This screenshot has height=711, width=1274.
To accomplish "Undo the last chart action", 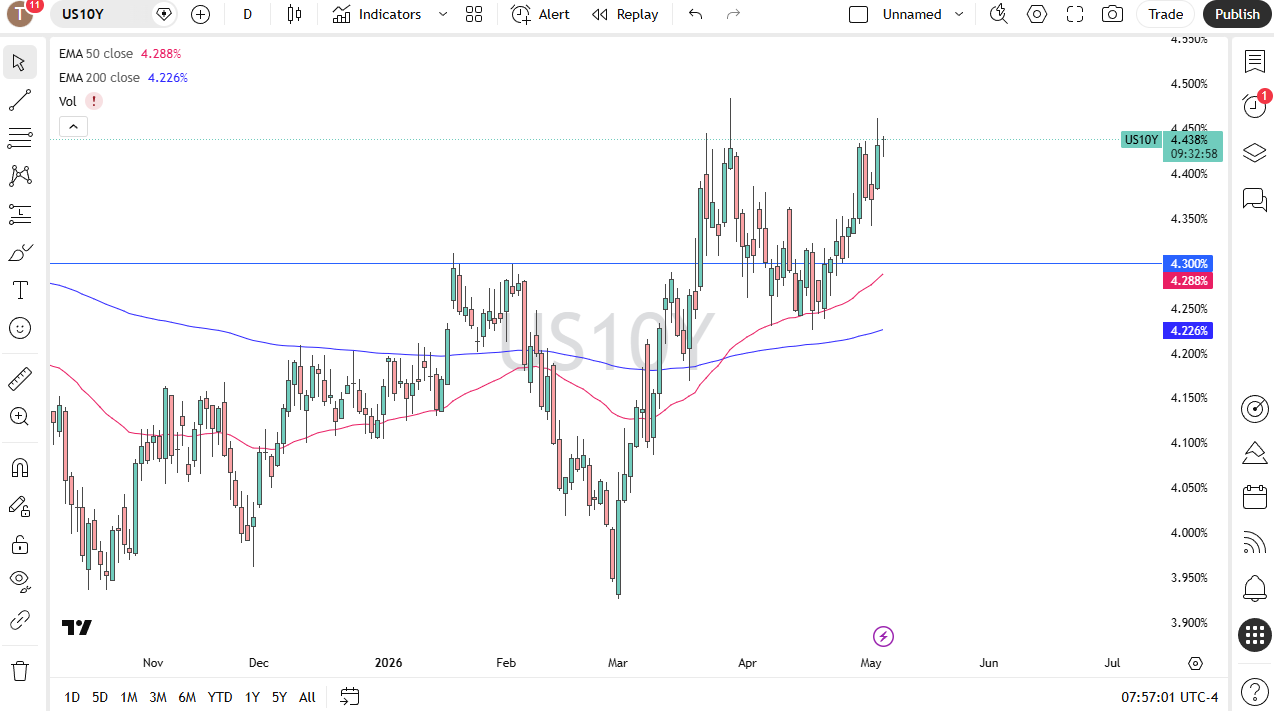I will point(696,14).
